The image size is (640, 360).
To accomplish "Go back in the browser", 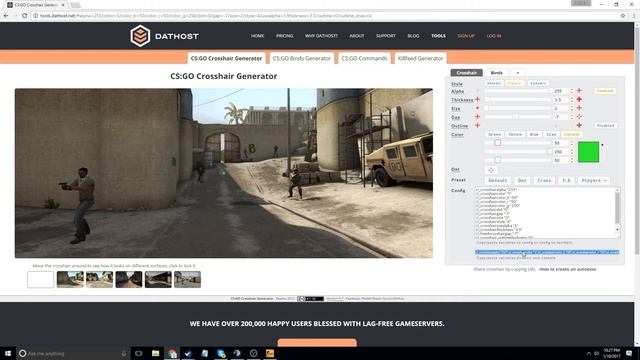I will (x=6, y=16).
